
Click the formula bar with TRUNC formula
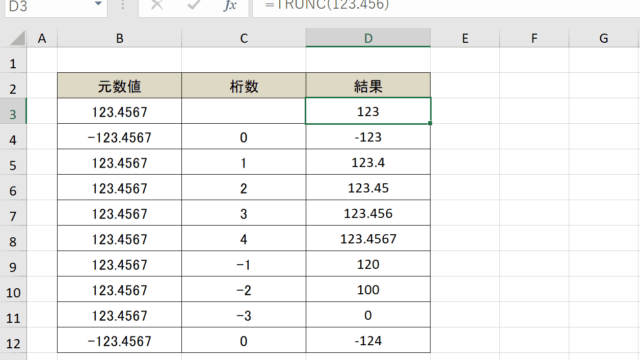[x=446, y=6]
